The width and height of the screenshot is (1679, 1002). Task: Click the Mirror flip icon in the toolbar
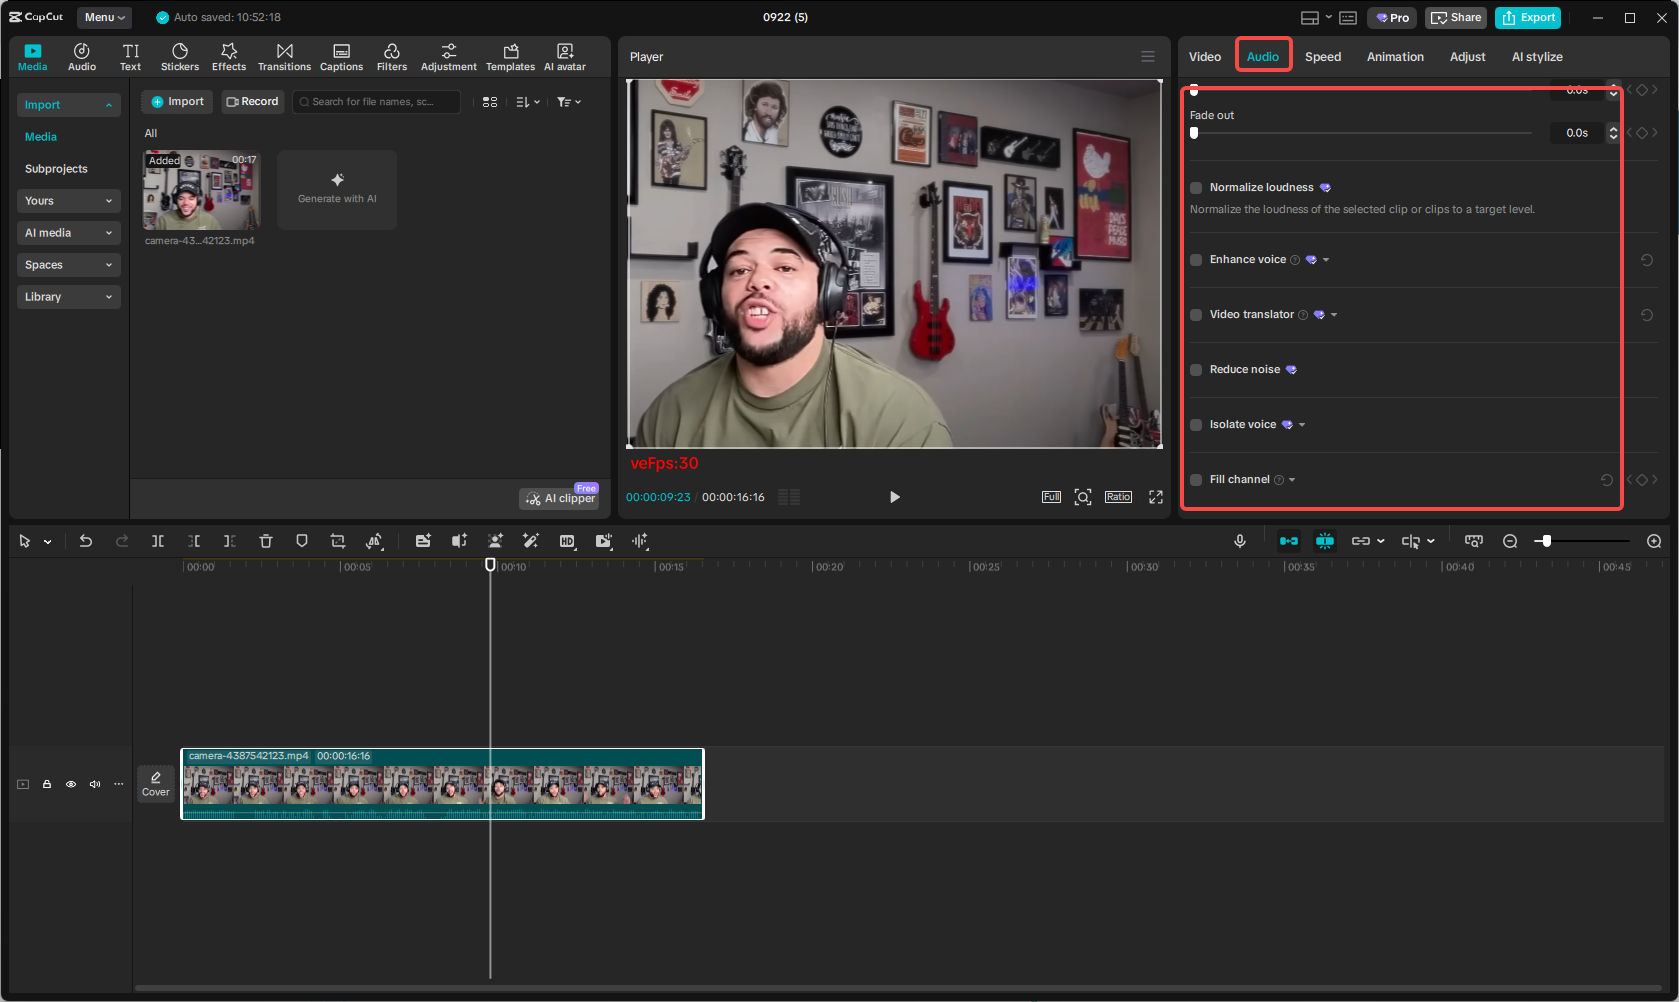coord(375,541)
